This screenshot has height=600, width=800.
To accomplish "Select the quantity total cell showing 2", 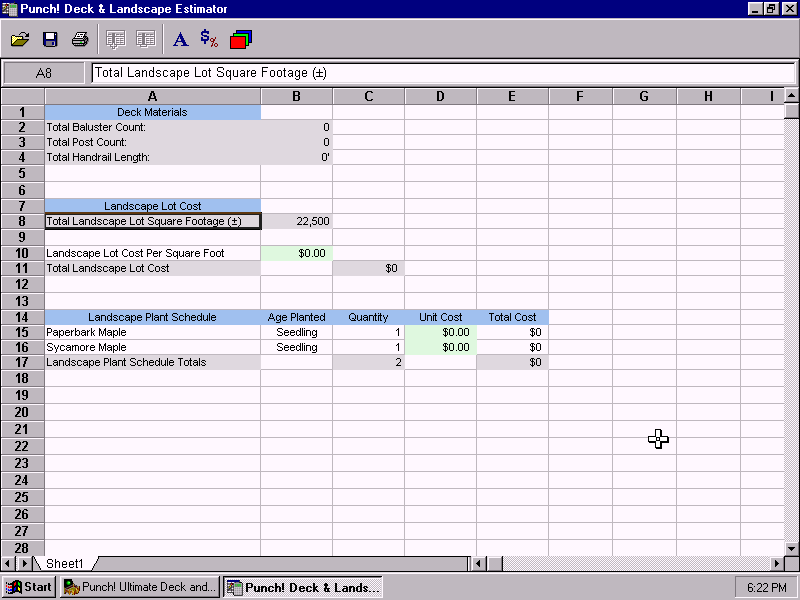I will 368,362.
